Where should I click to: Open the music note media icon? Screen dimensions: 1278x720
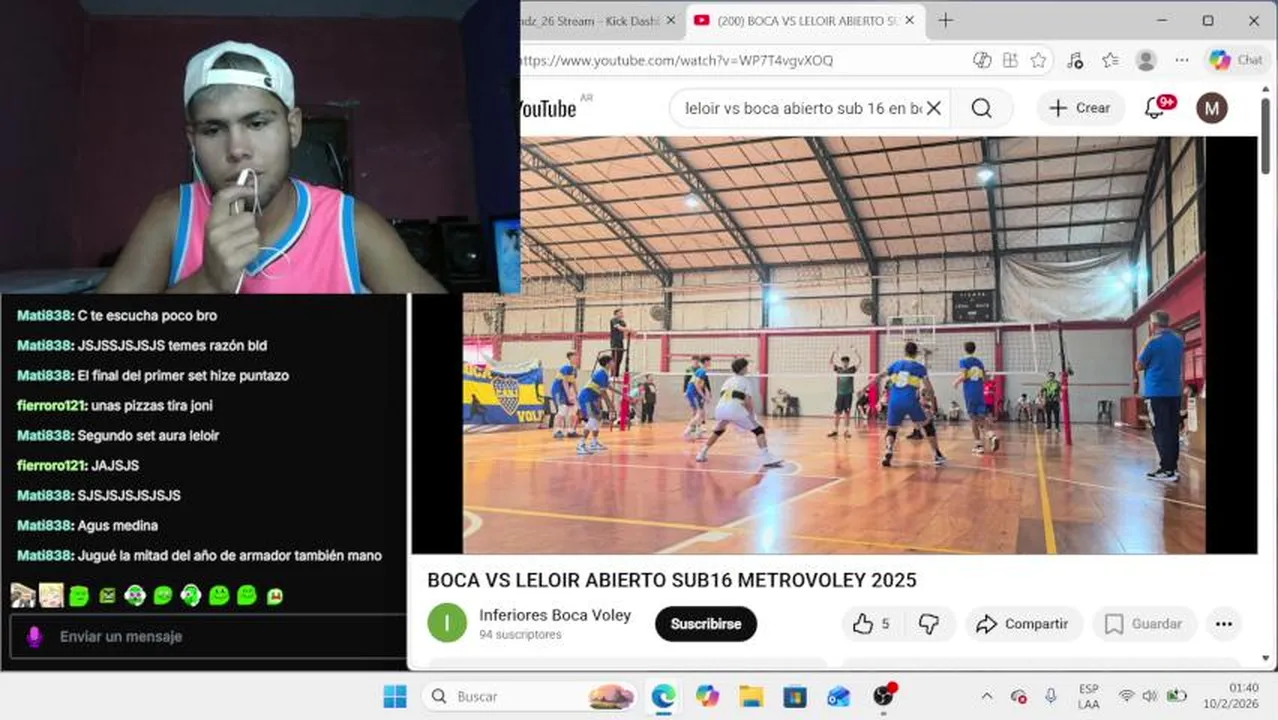1075,60
